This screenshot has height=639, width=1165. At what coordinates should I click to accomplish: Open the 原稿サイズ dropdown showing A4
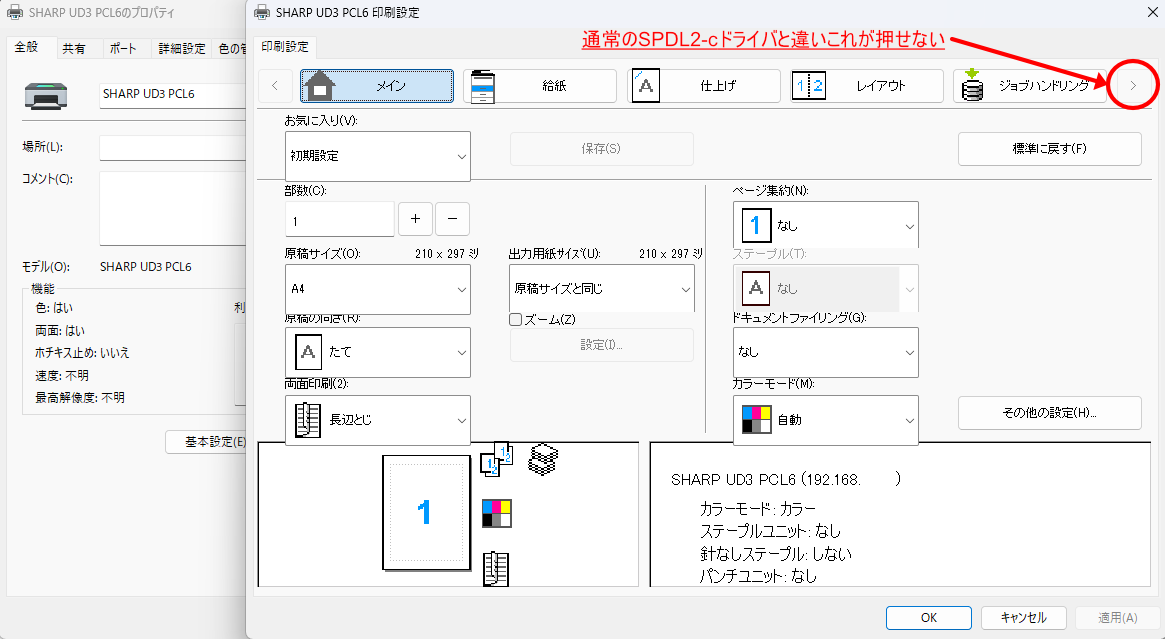click(x=377, y=289)
